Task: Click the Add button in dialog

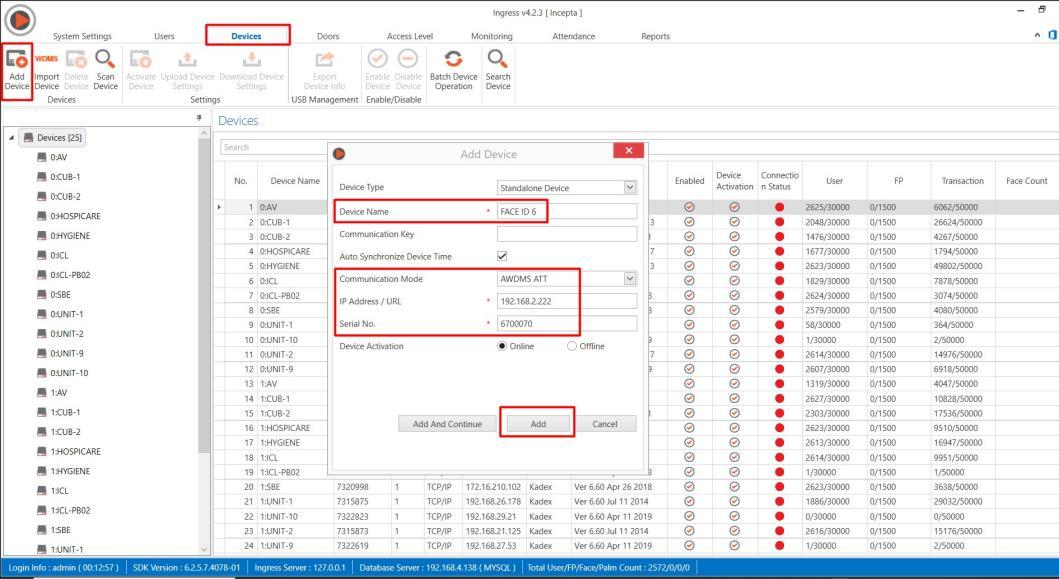Action: (538, 424)
